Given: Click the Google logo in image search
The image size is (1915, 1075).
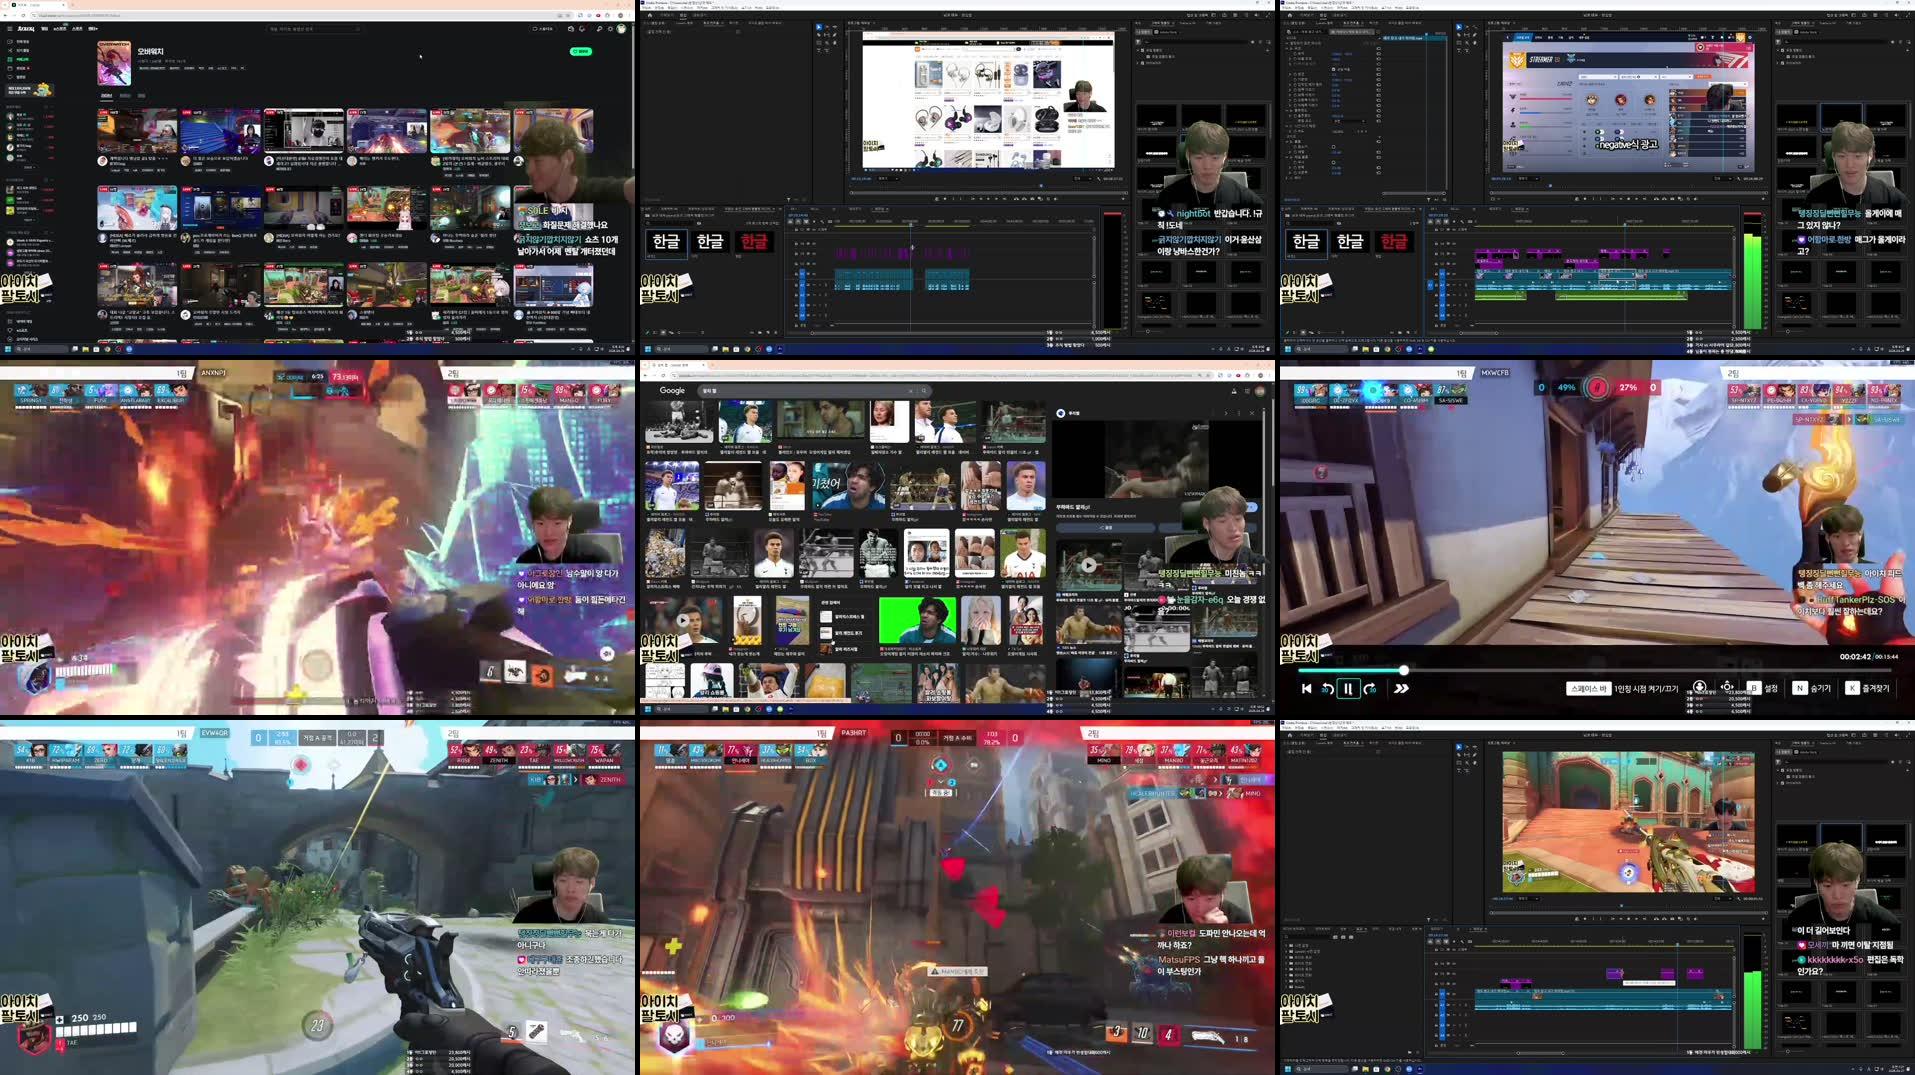Looking at the screenshot, I should 672,391.
